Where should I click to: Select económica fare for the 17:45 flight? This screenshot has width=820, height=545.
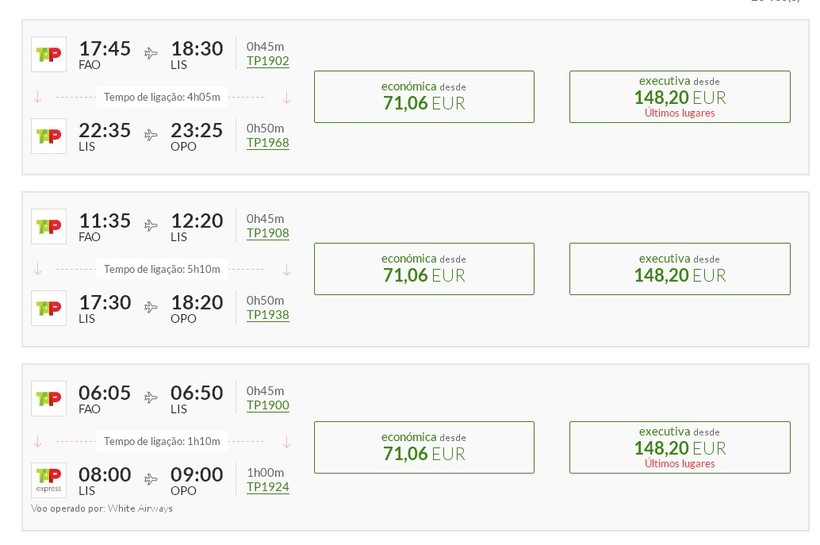coord(424,96)
